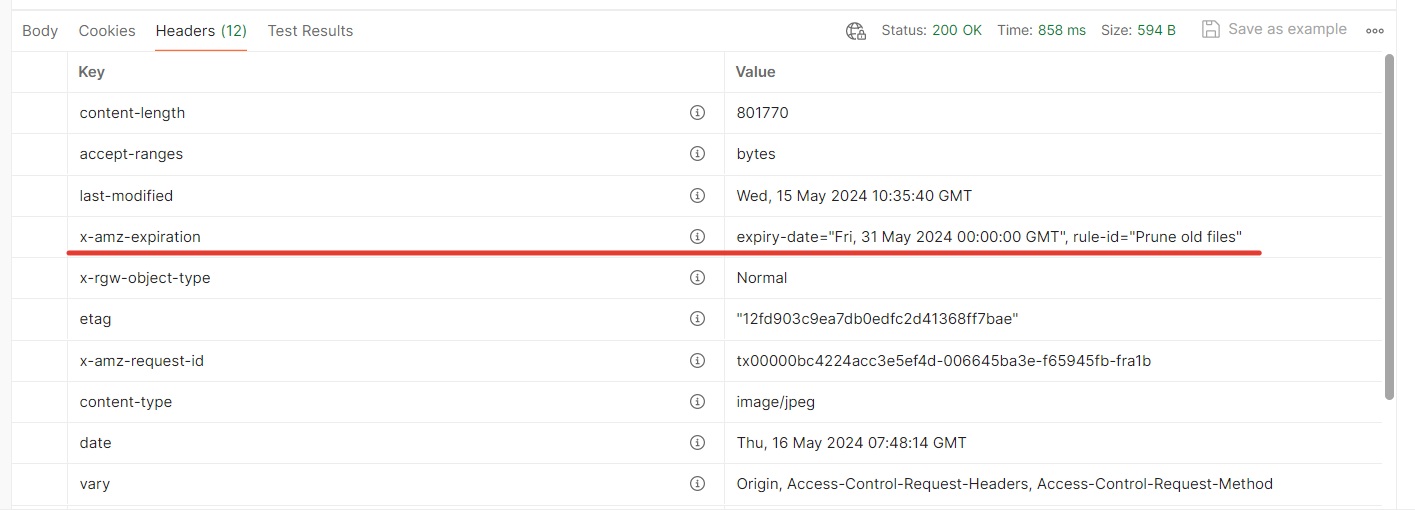Open the Test Results tab
Screen dimensions: 1415x510
tap(310, 31)
